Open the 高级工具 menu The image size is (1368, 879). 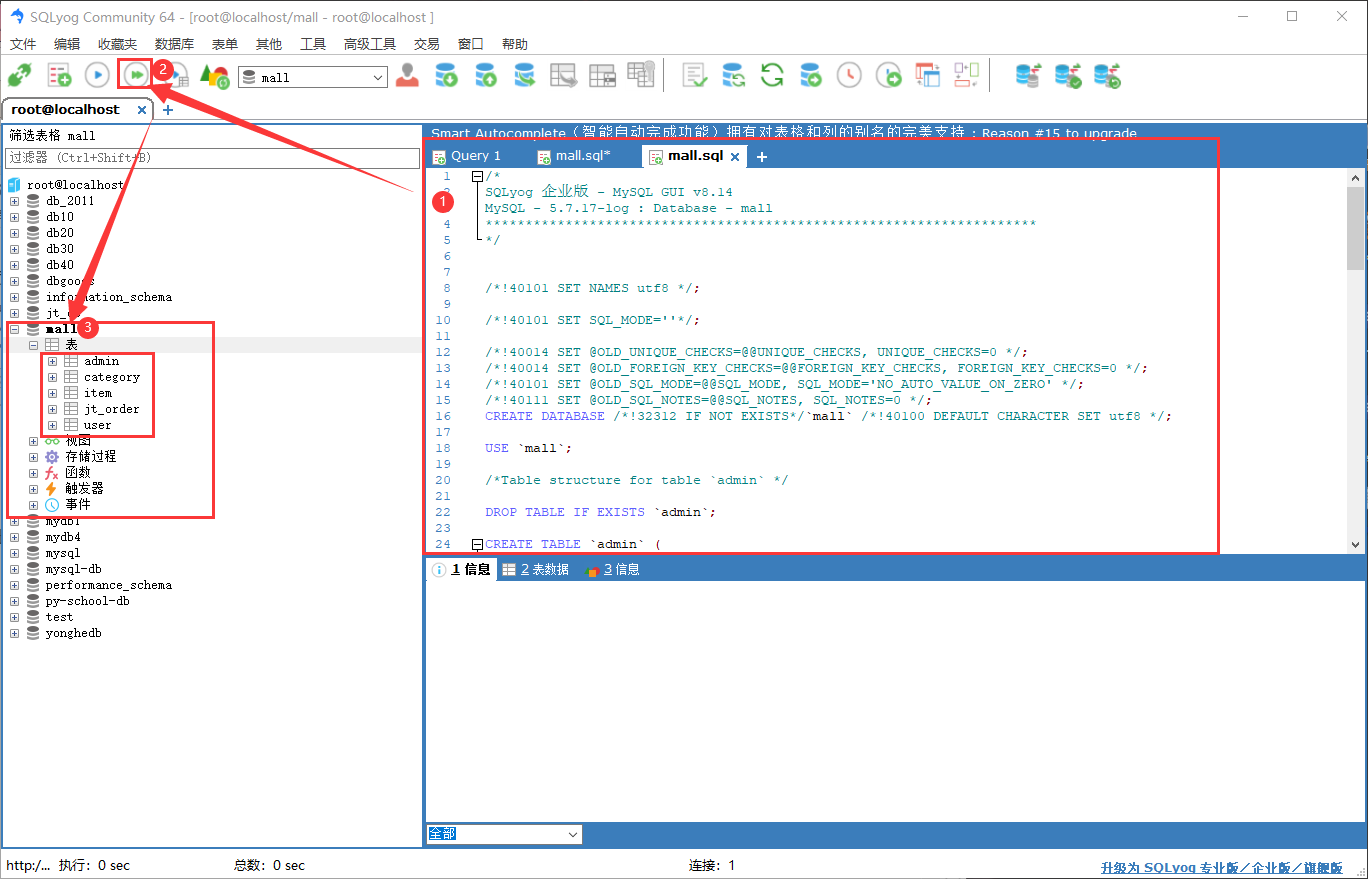370,44
